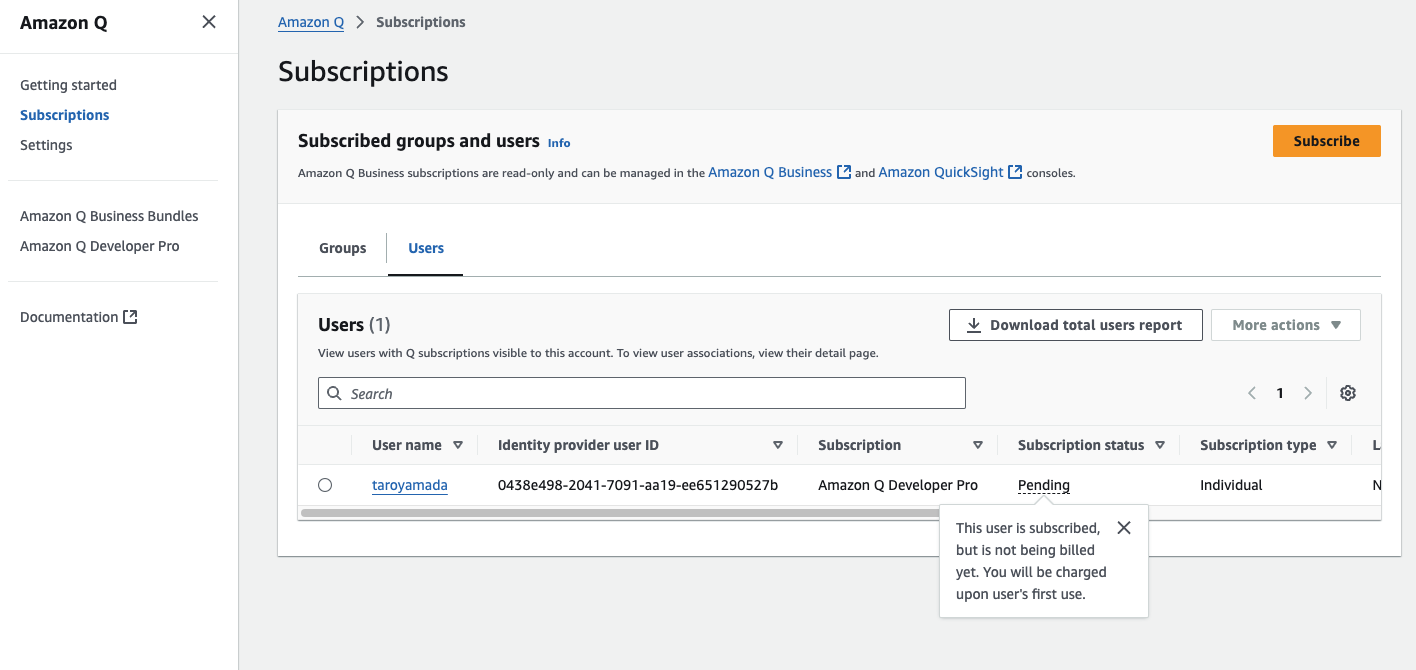Switch to the Groups tab
The width and height of the screenshot is (1416, 670).
pos(342,248)
